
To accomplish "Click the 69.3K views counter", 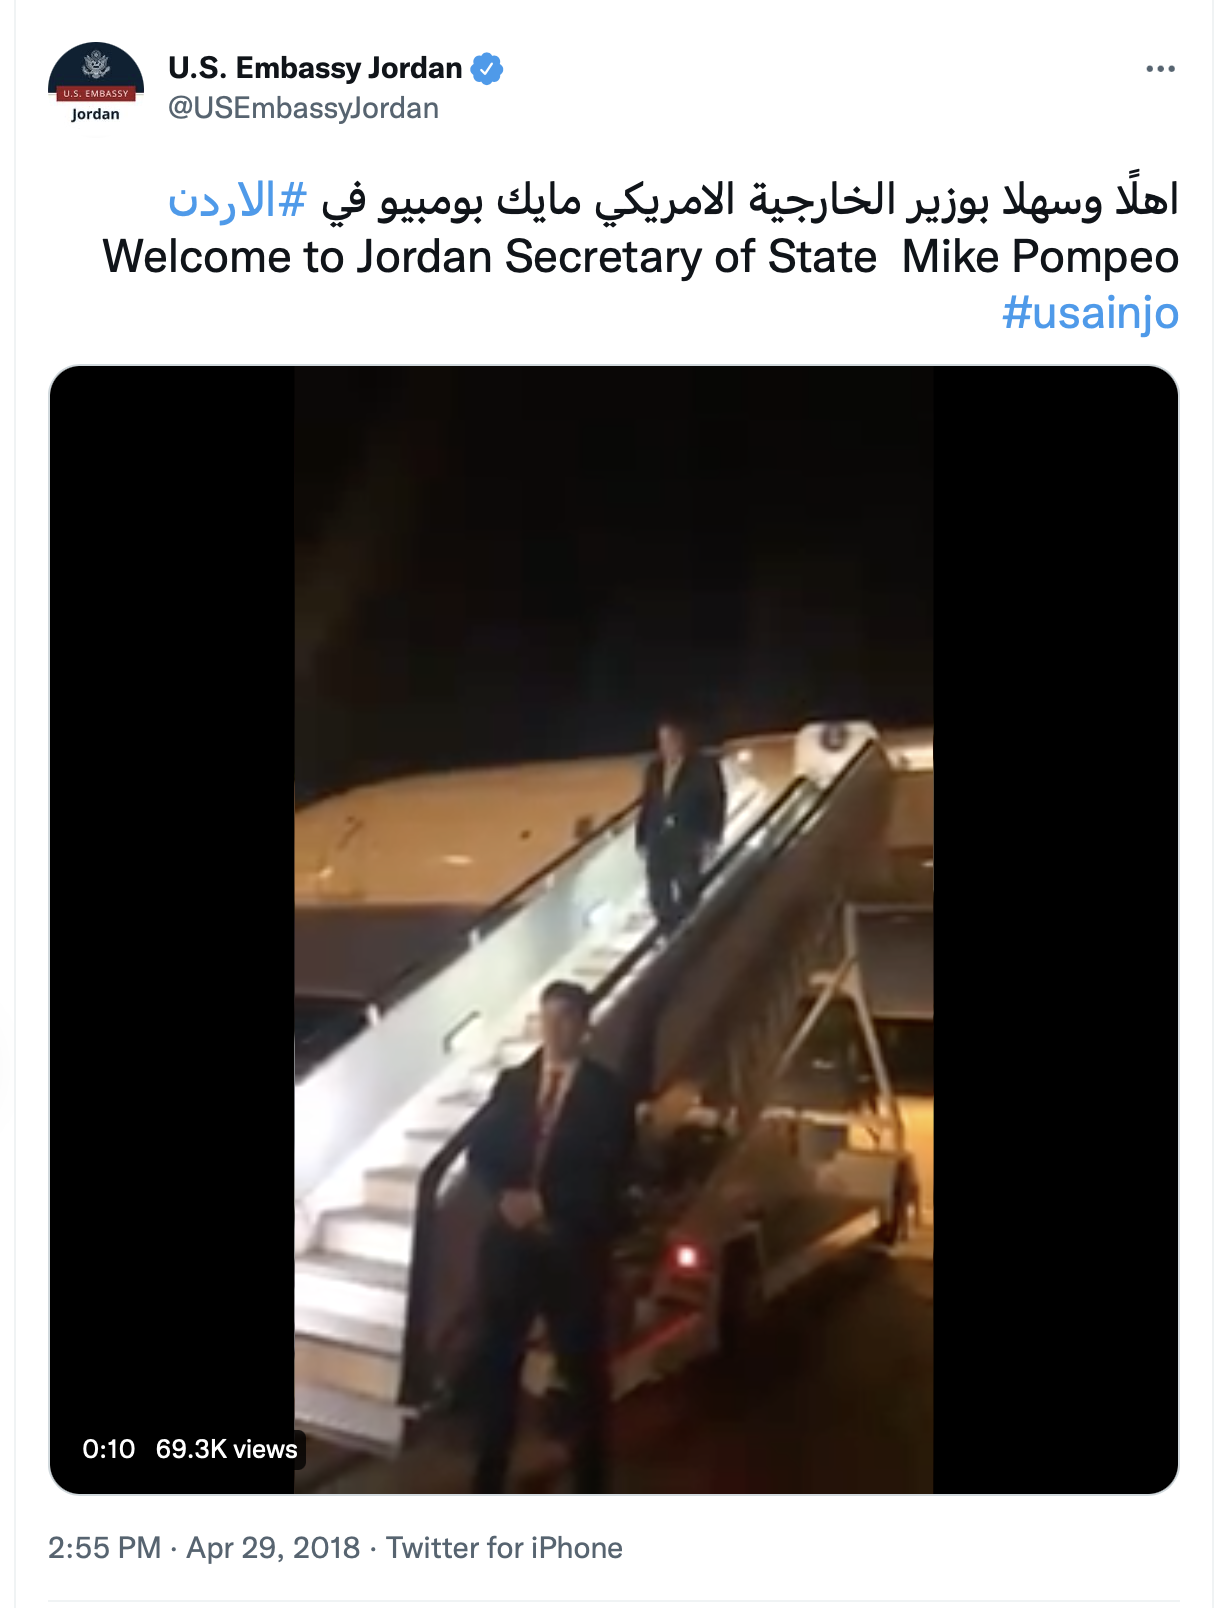I will tap(227, 1449).
